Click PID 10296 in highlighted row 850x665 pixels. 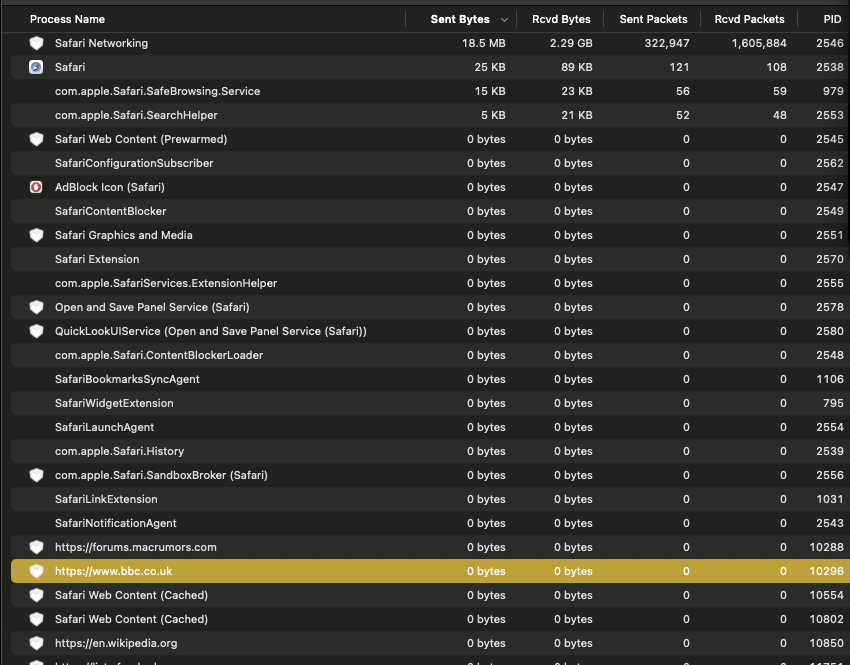(826, 571)
